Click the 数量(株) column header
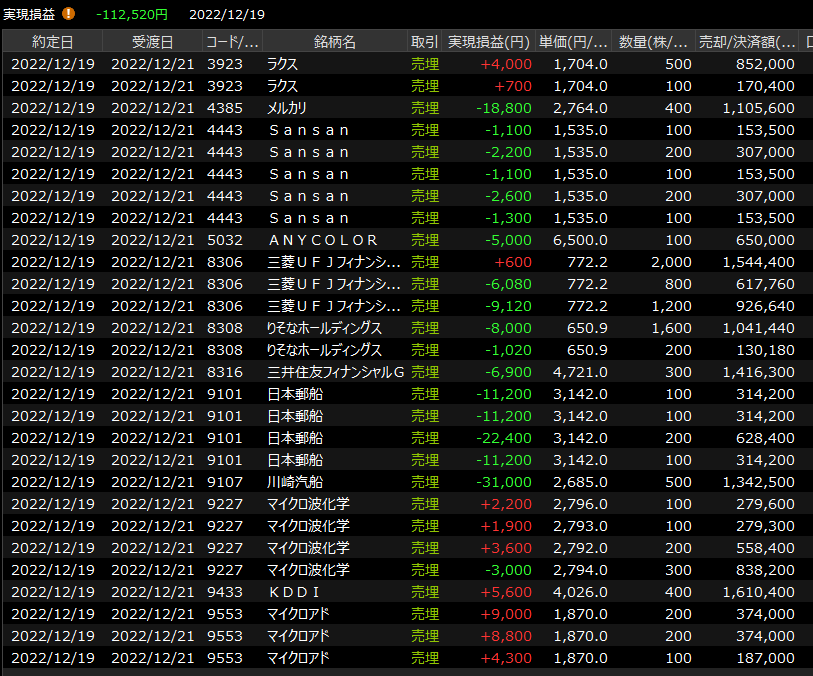 click(654, 41)
